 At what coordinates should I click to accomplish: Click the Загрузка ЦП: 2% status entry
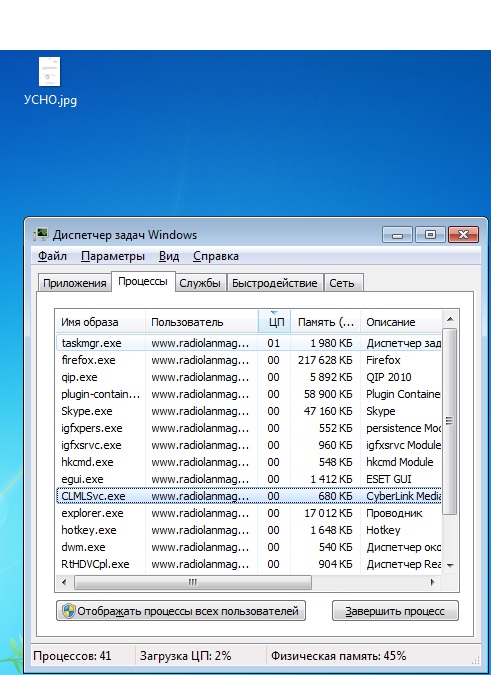[185, 656]
